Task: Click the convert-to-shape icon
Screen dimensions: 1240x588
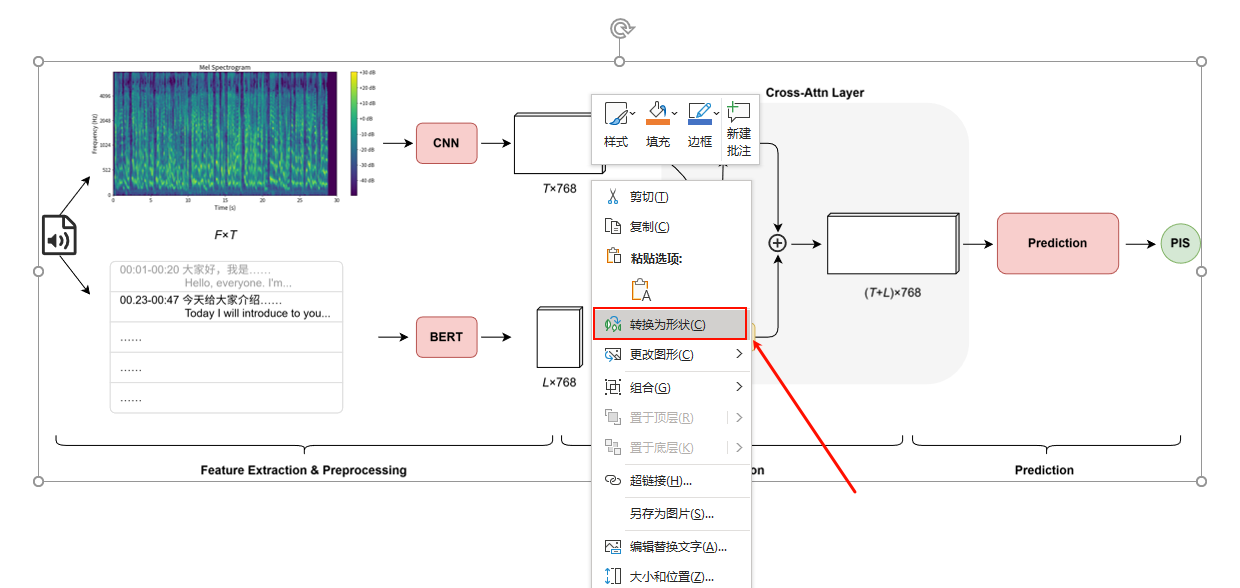Action: [613, 324]
